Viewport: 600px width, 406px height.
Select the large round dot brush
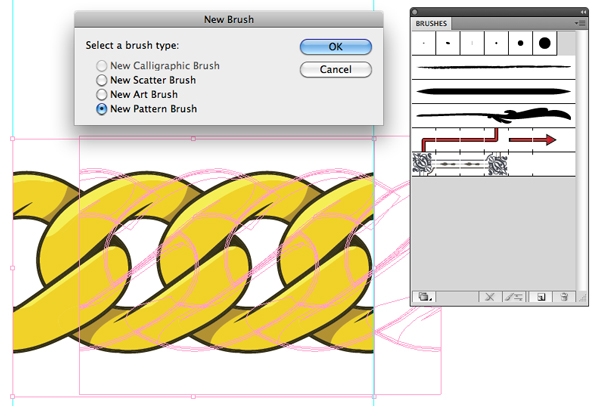[545, 43]
